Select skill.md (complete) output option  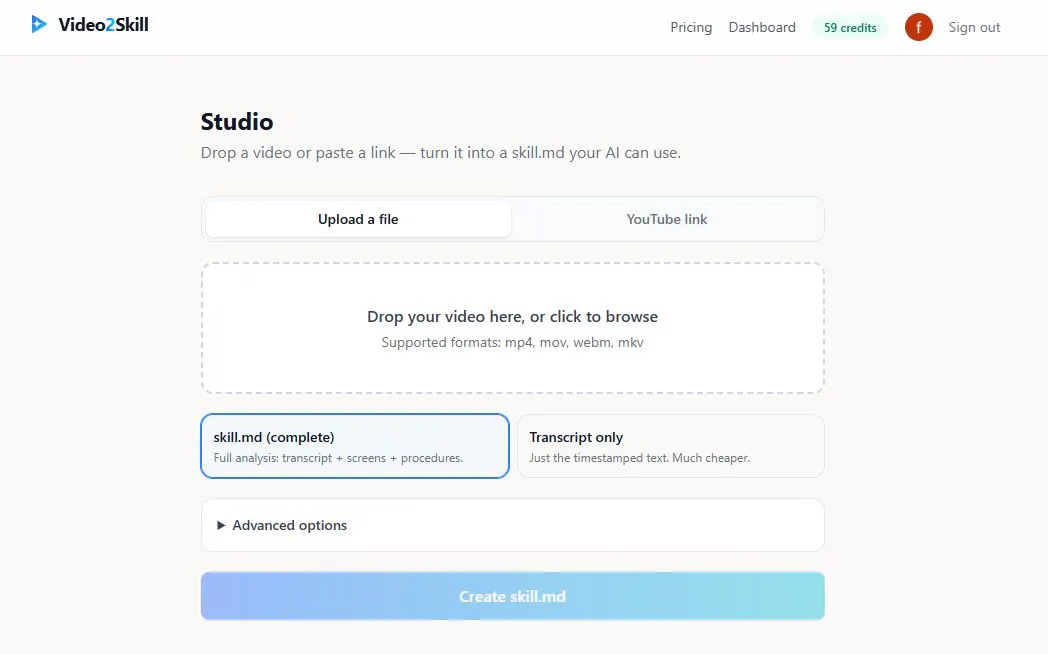click(x=355, y=446)
